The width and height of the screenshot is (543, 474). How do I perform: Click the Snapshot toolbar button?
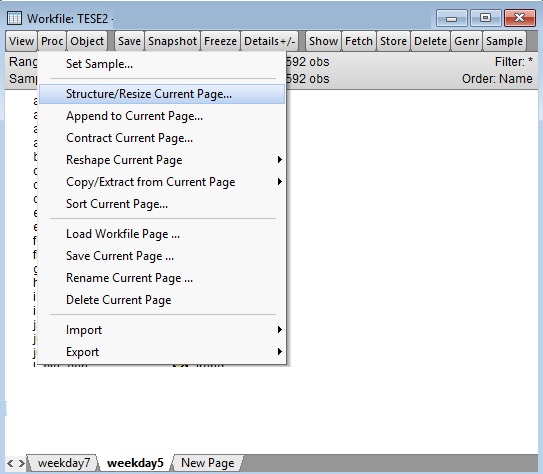[x=172, y=41]
